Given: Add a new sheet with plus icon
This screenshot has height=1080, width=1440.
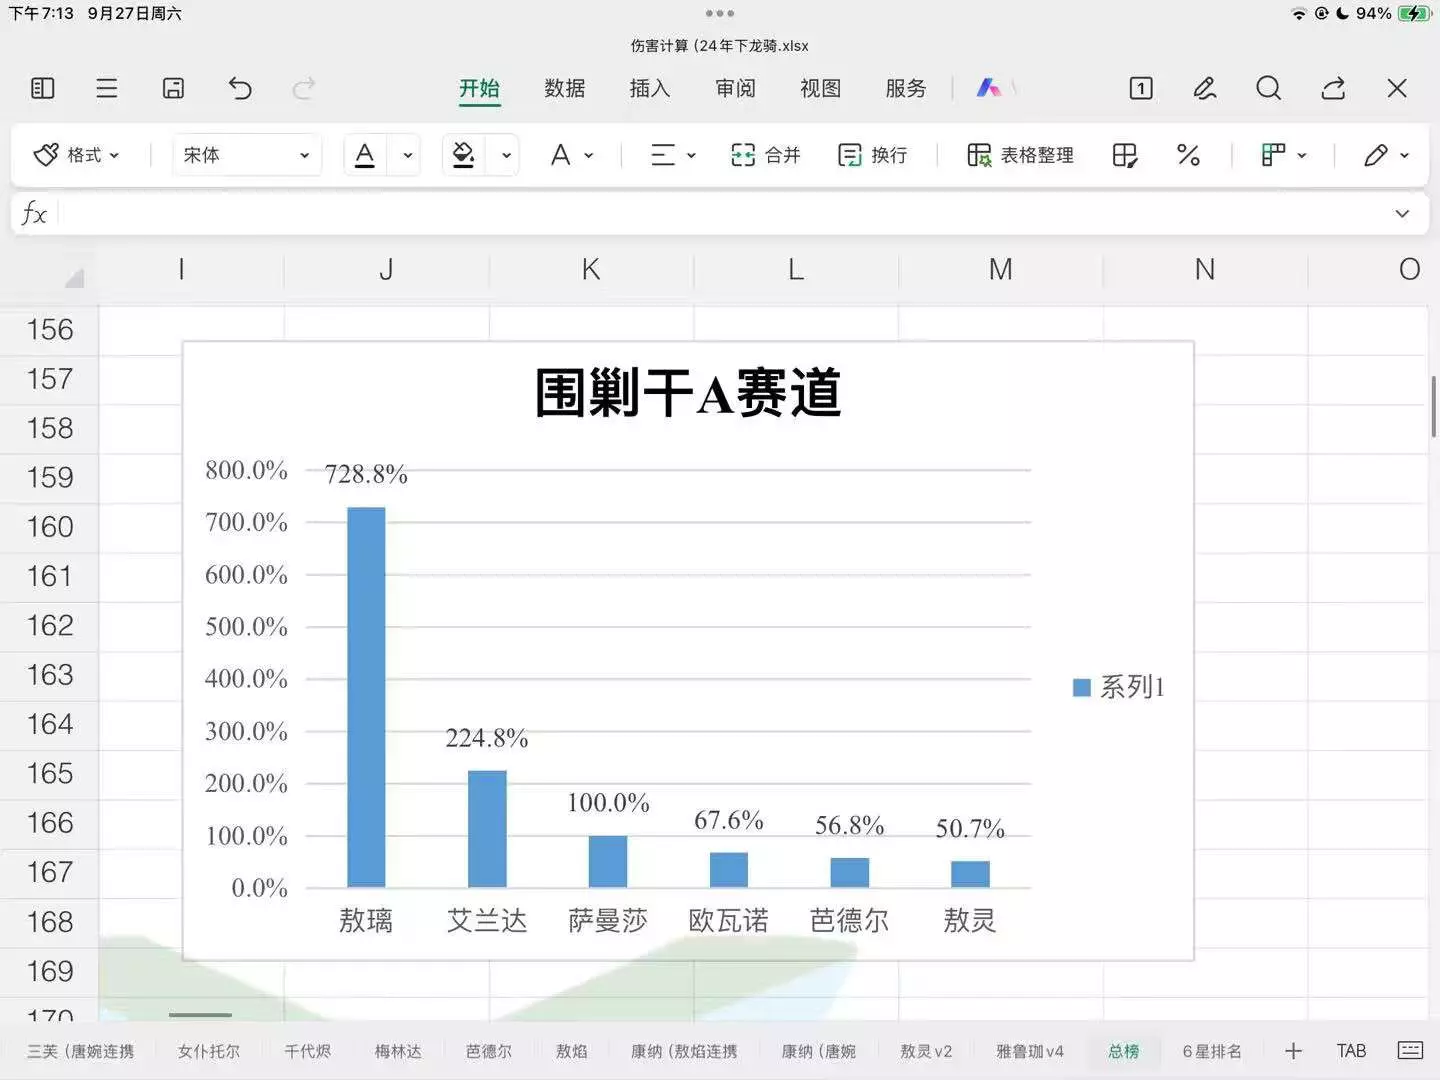Looking at the screenshot, I should pos(1293,1051).
